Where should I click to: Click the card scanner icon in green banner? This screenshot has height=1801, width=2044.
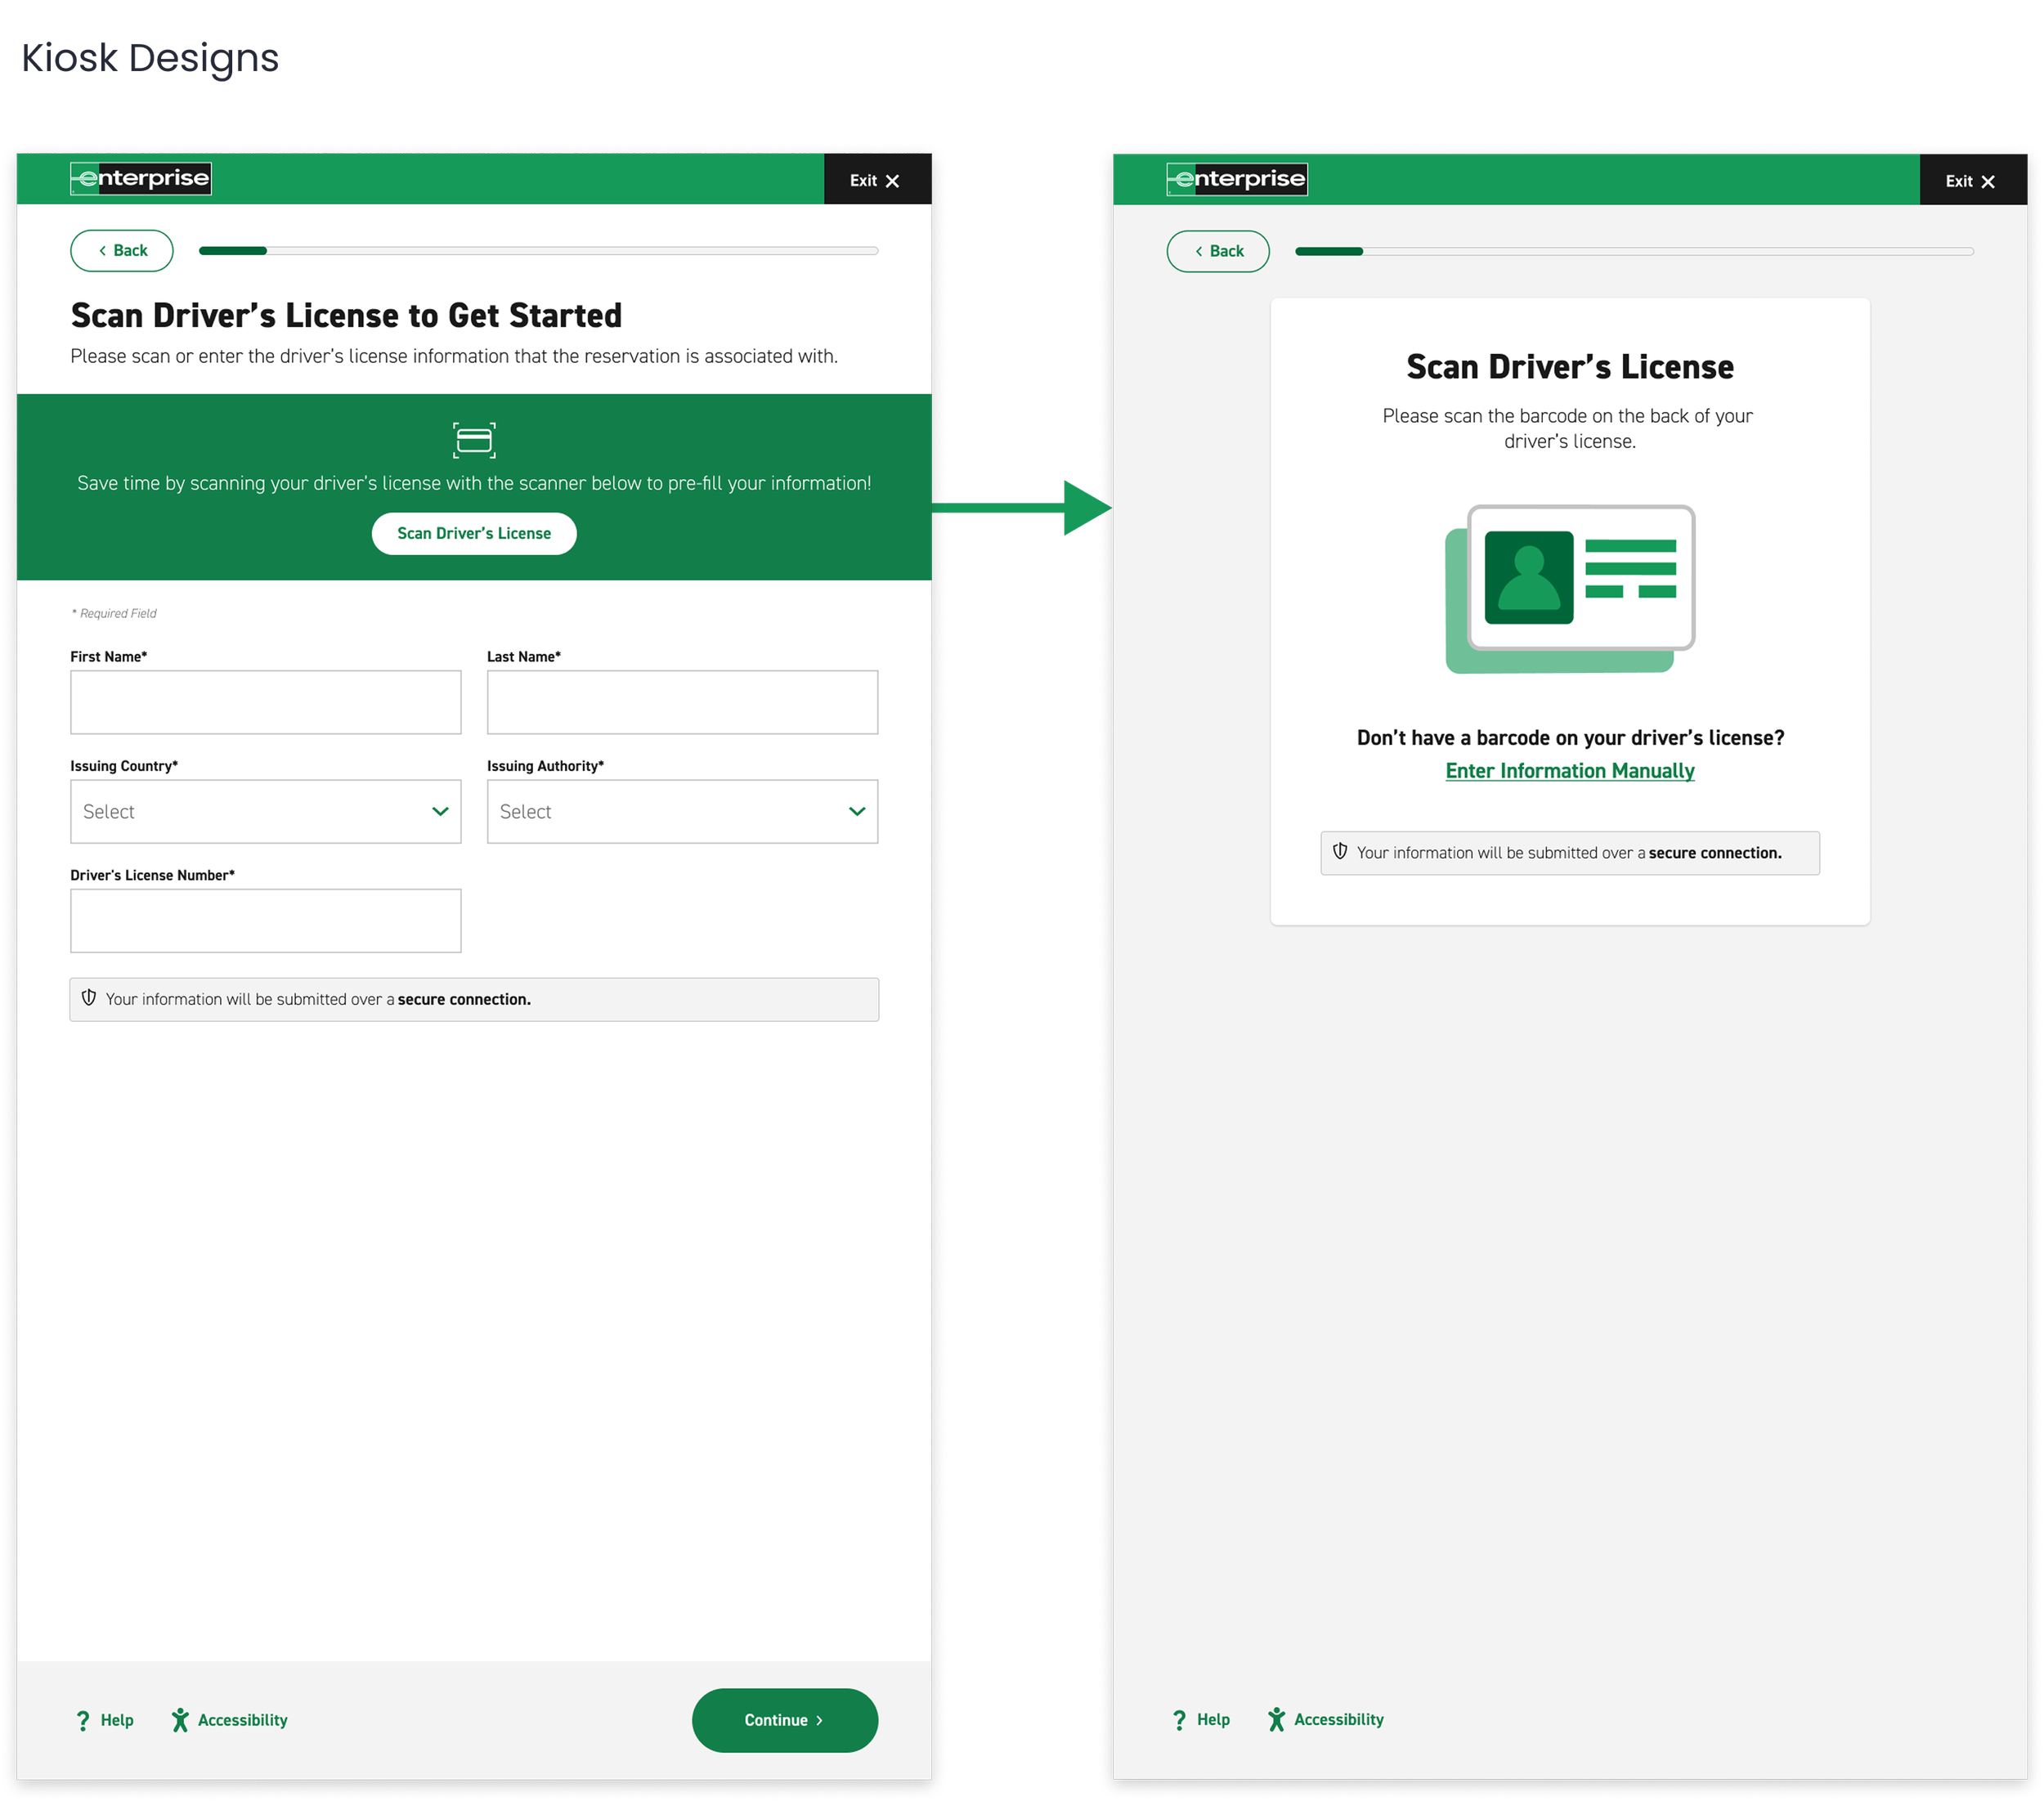[x=474, y=440]
